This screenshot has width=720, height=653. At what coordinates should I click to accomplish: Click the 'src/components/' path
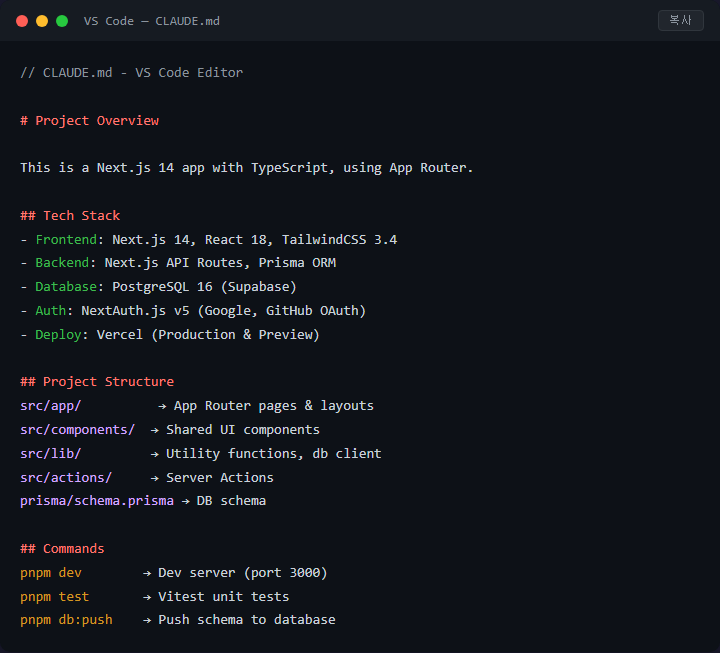tap(78, 430)
